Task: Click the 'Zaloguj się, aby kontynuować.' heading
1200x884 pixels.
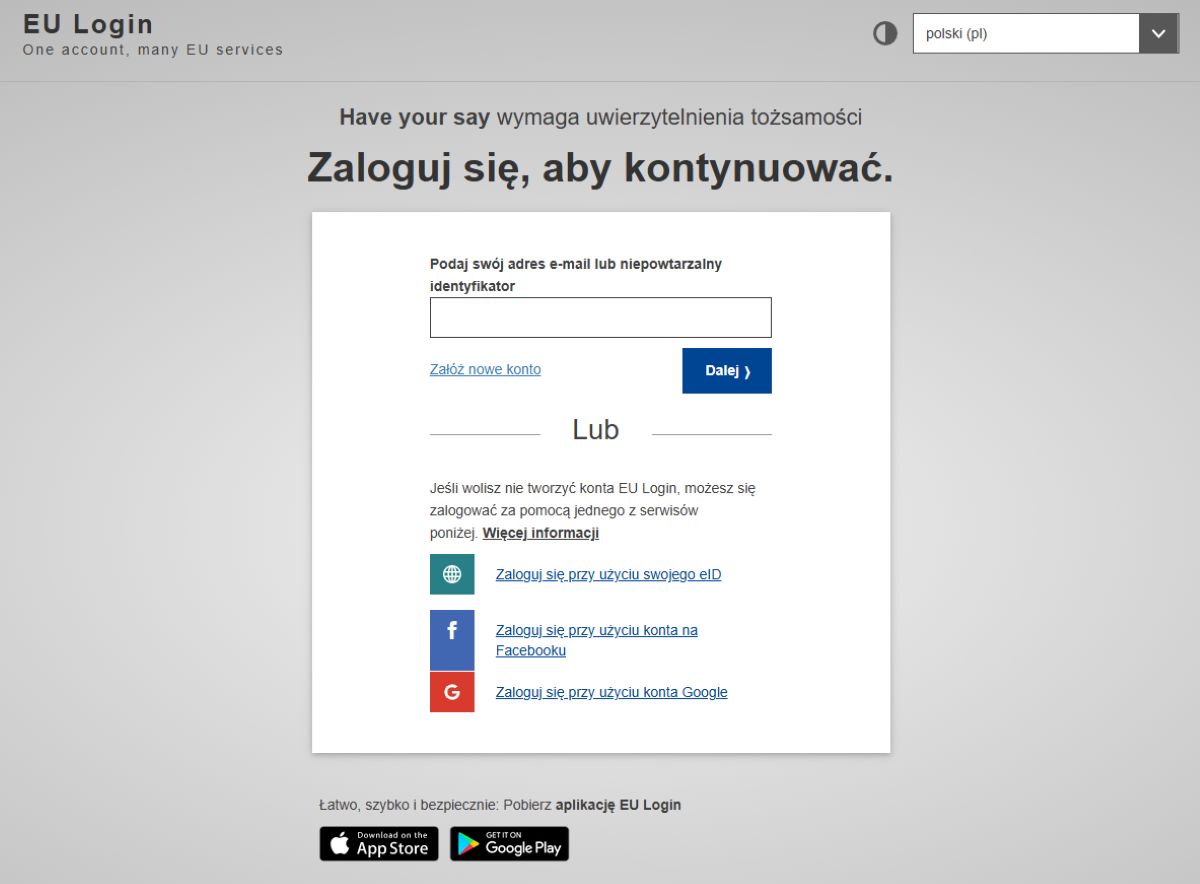Action: (x=600, y=168)
